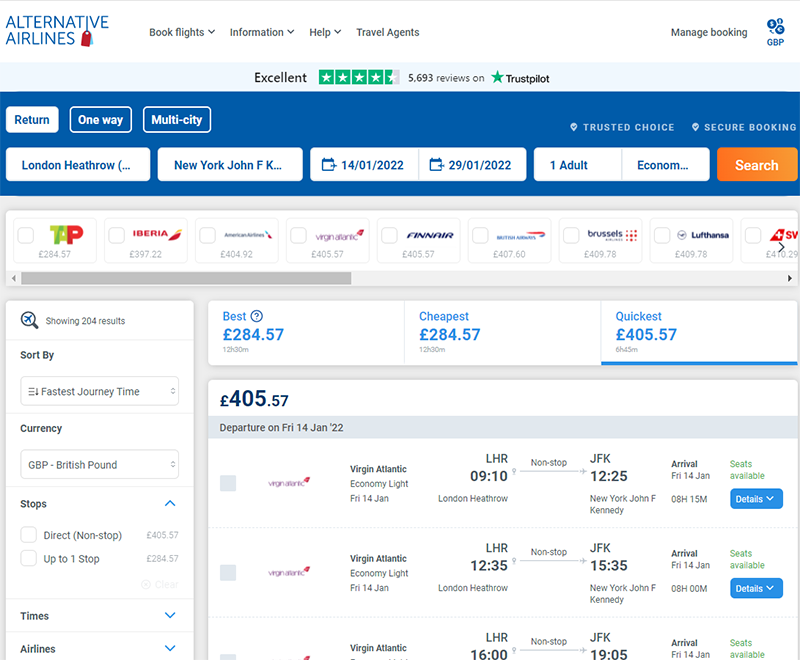Click the American Airlines logo
Screen dimensions: 800x660
pos(248,235)
